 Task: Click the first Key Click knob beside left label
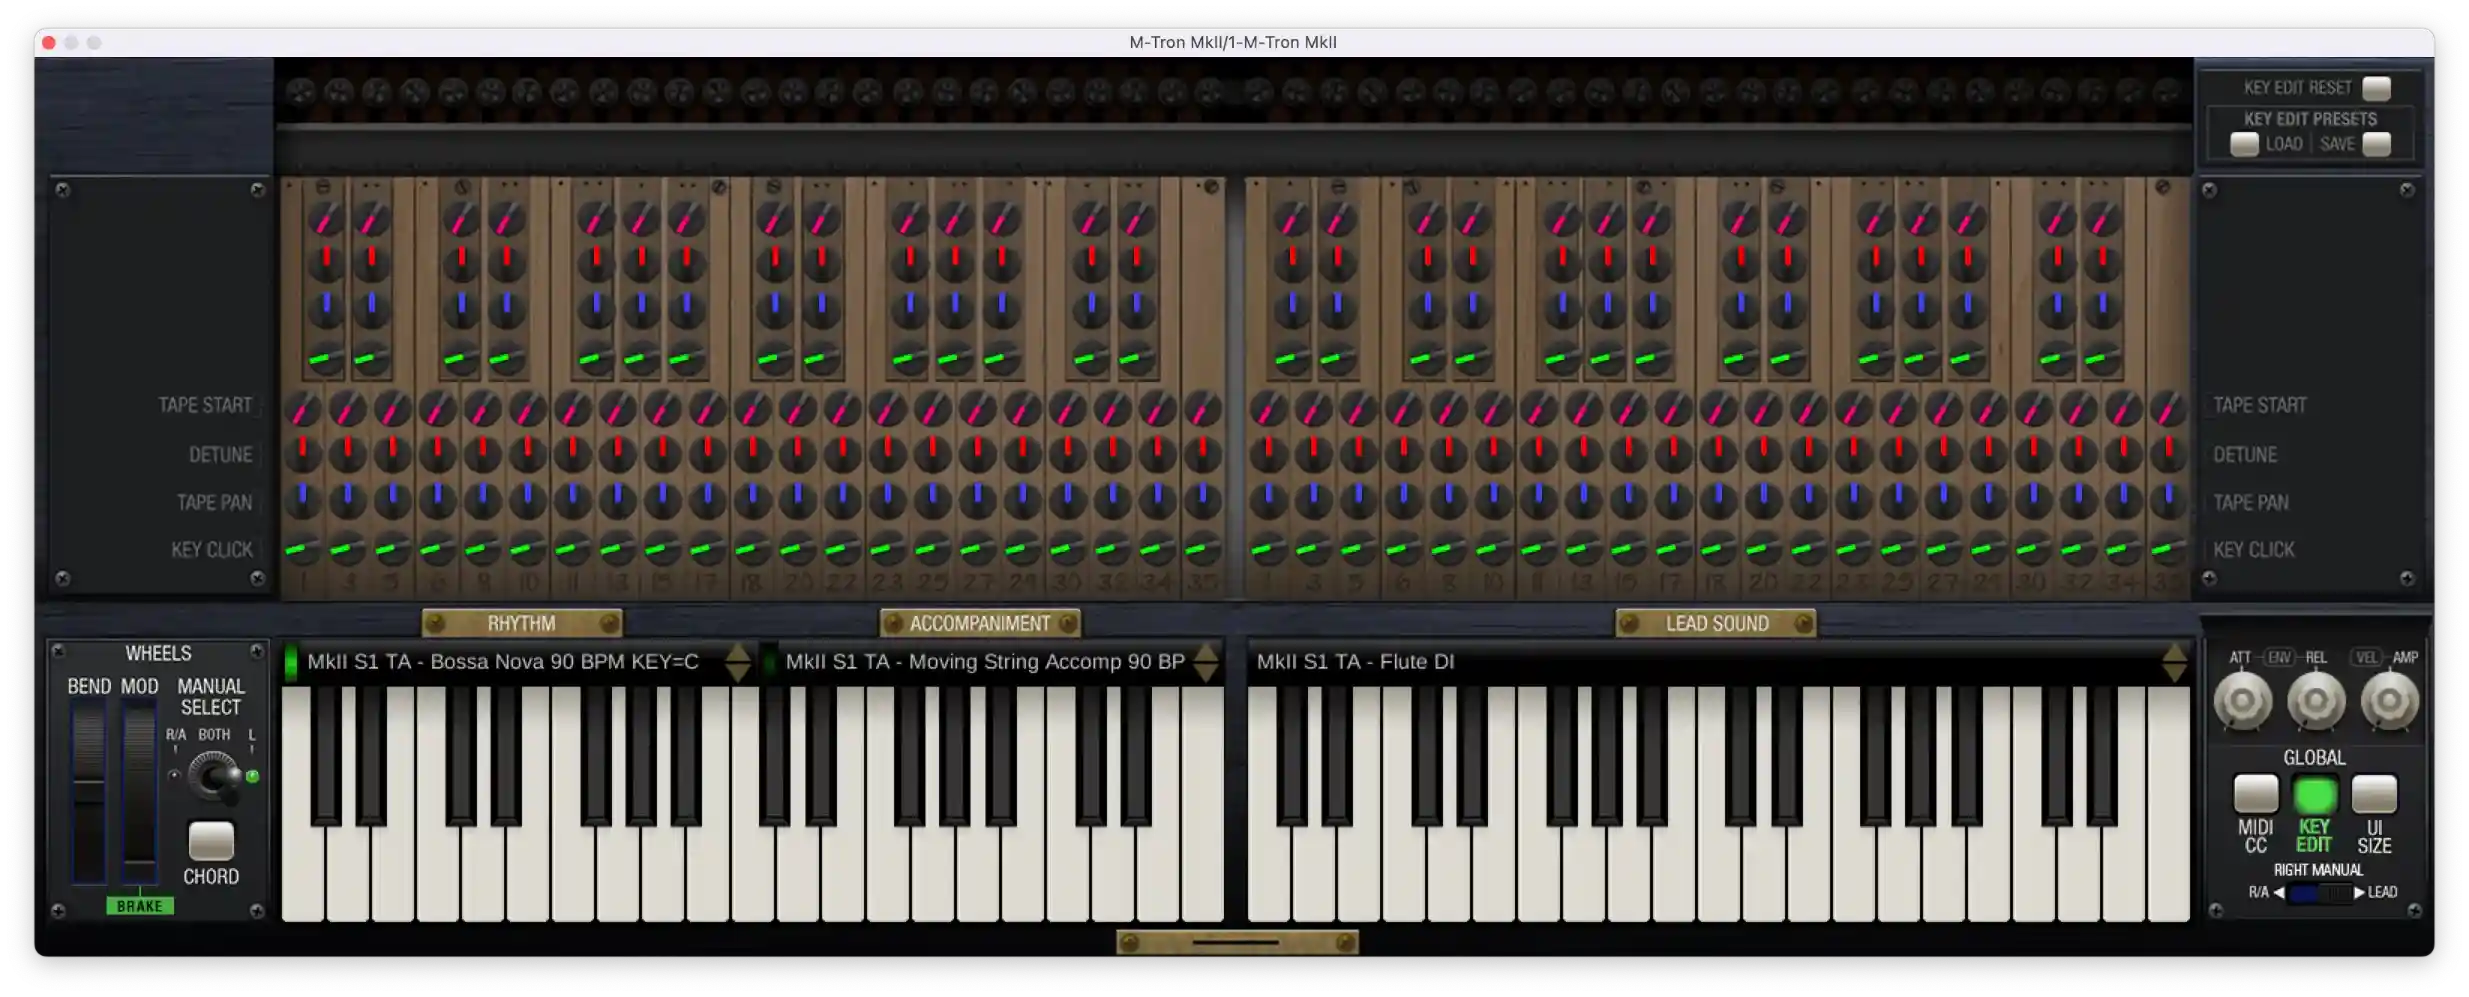coord(303,548)
